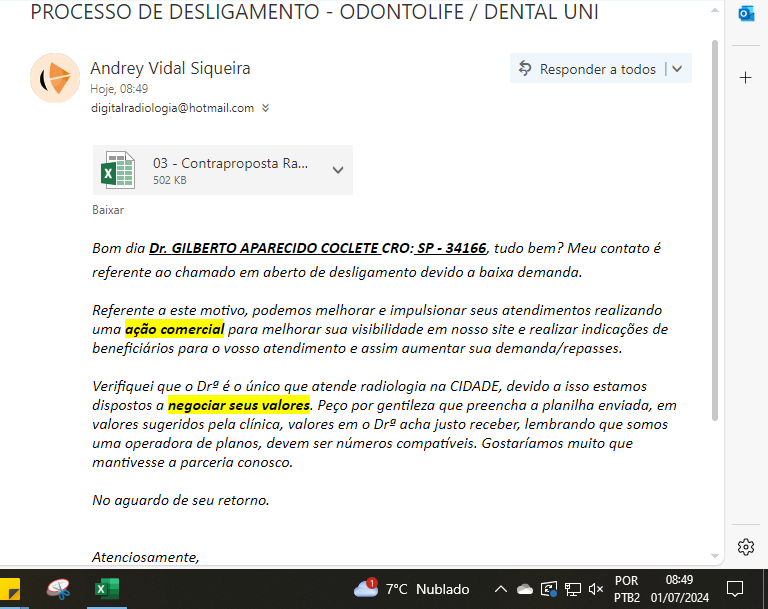Open the Snipping Tool taskbar icon
Viewport: 768px width, 609px height.
click(x=58, y=588)
